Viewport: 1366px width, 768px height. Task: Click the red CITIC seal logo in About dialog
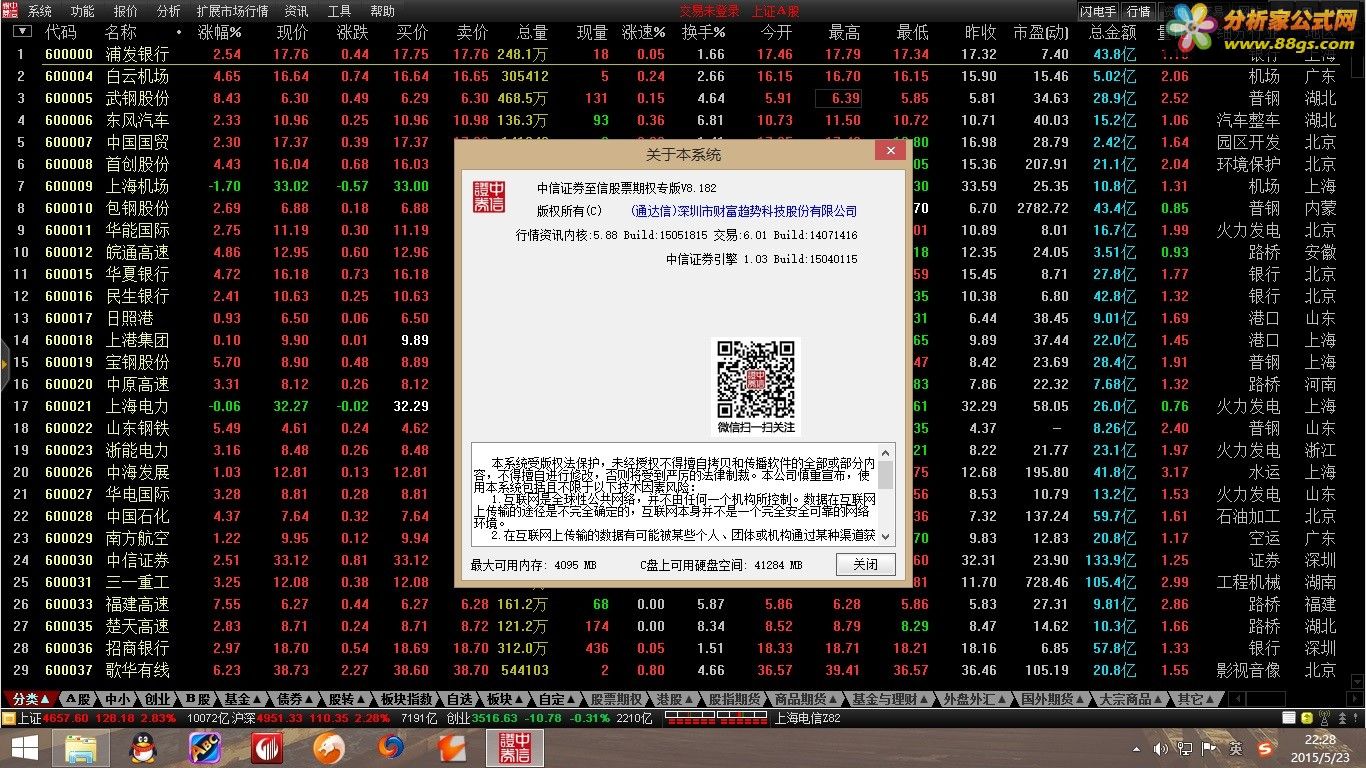489,196
